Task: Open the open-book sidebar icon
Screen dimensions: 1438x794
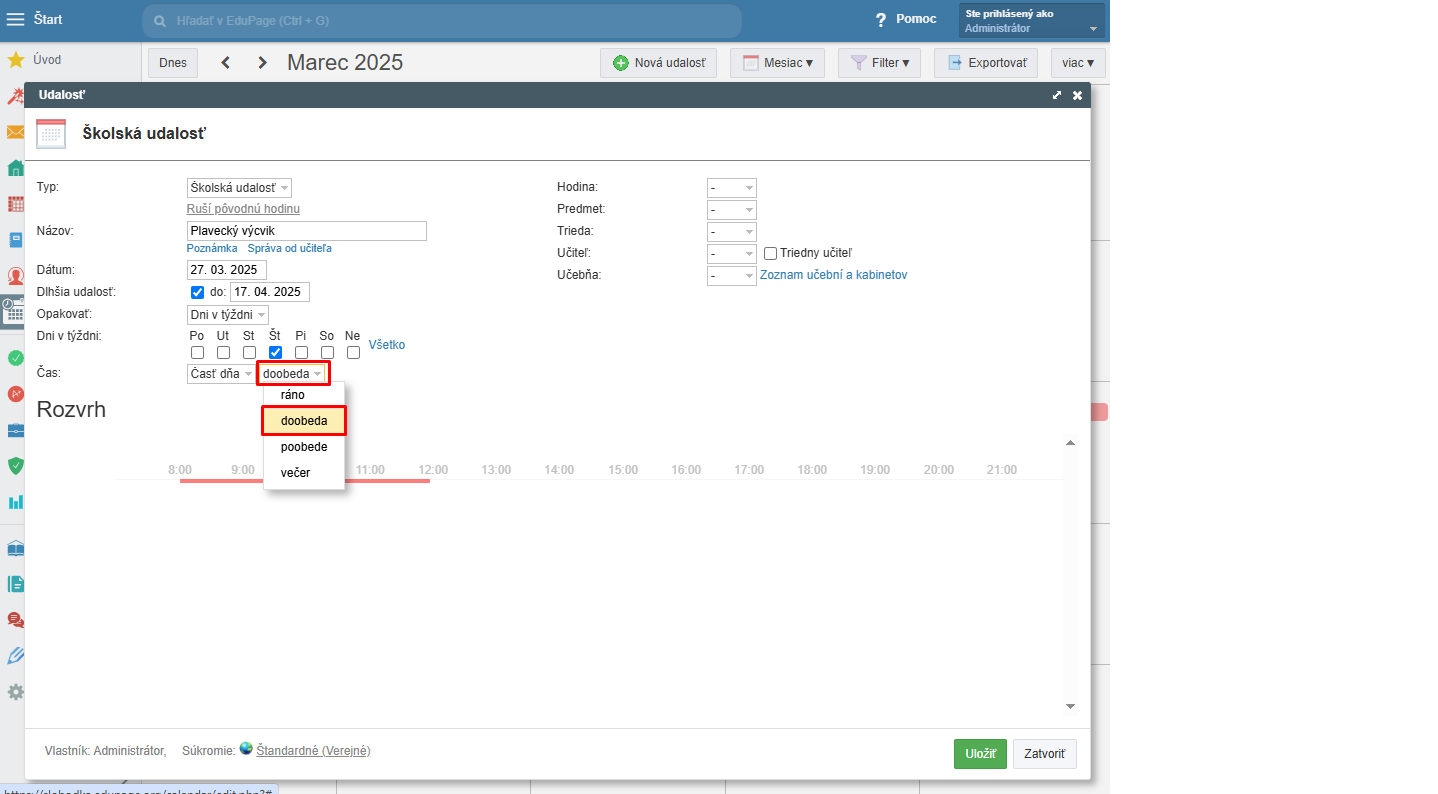Action: 16,548
